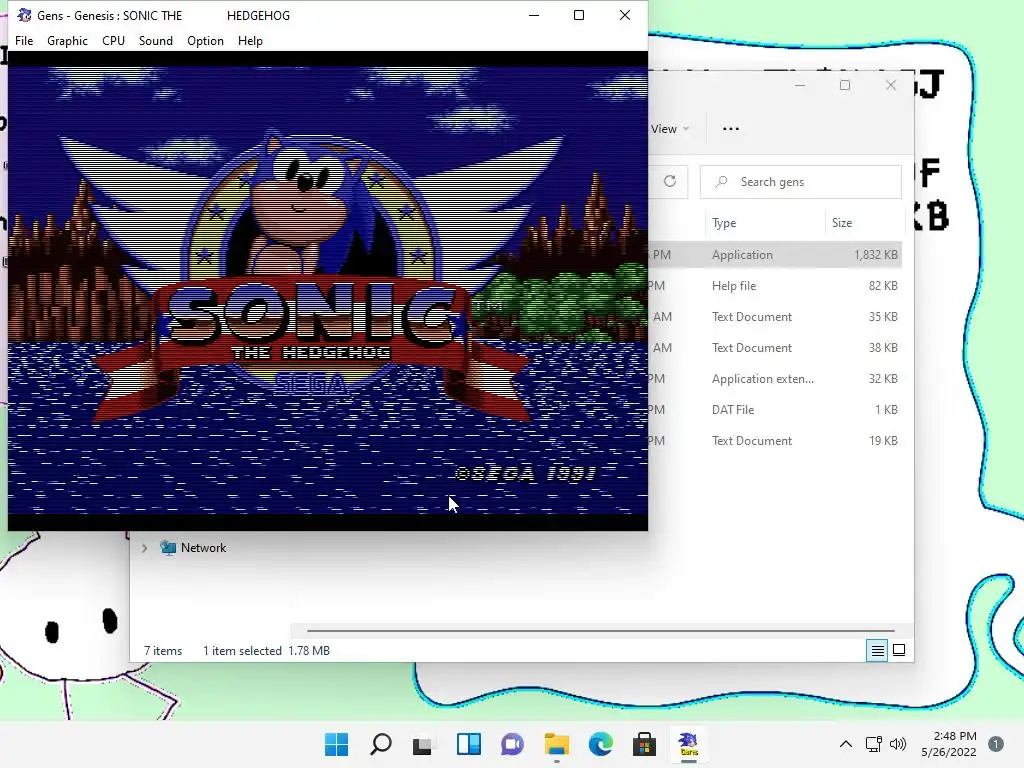Click the Sonic game screen in Gens
1024x768 pixels.
point(328,291)
